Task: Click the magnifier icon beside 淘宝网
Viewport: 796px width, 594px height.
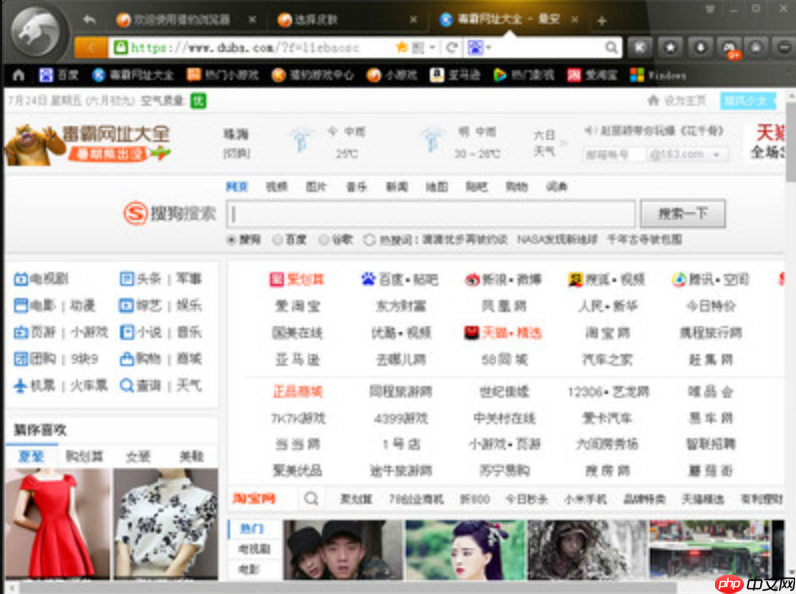Action: tap(311, 499)
